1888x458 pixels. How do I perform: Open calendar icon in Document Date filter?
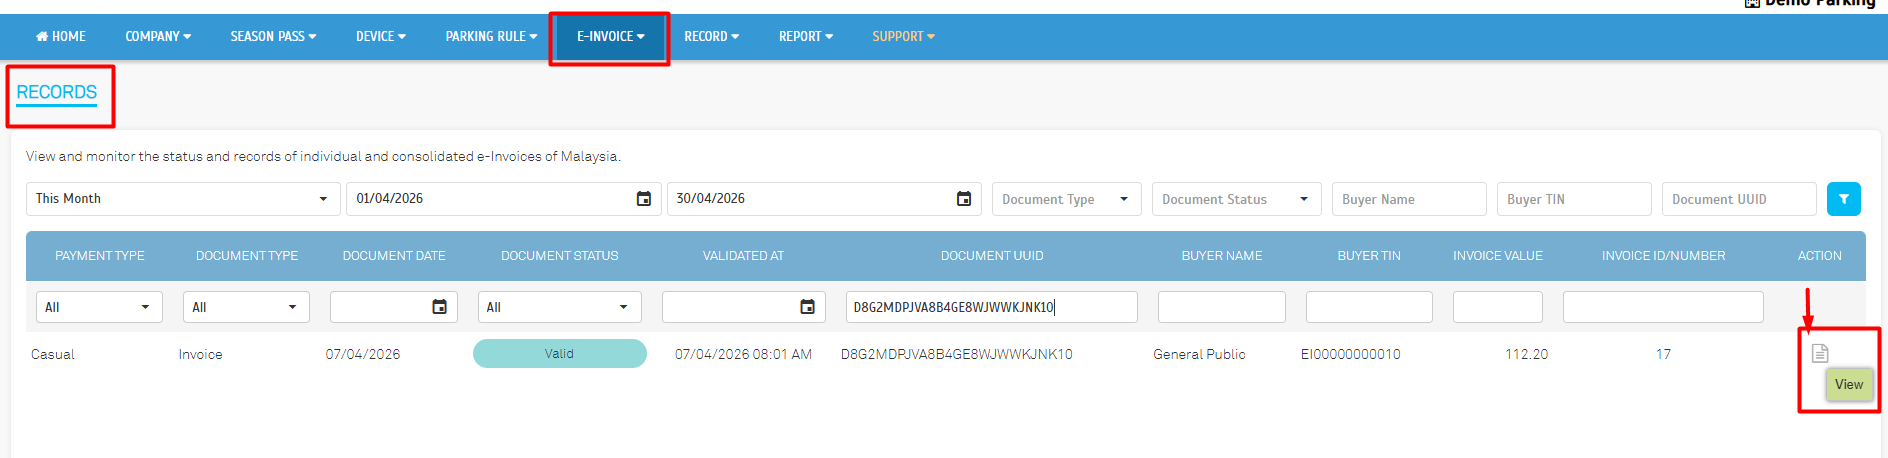tap(439, 307)
